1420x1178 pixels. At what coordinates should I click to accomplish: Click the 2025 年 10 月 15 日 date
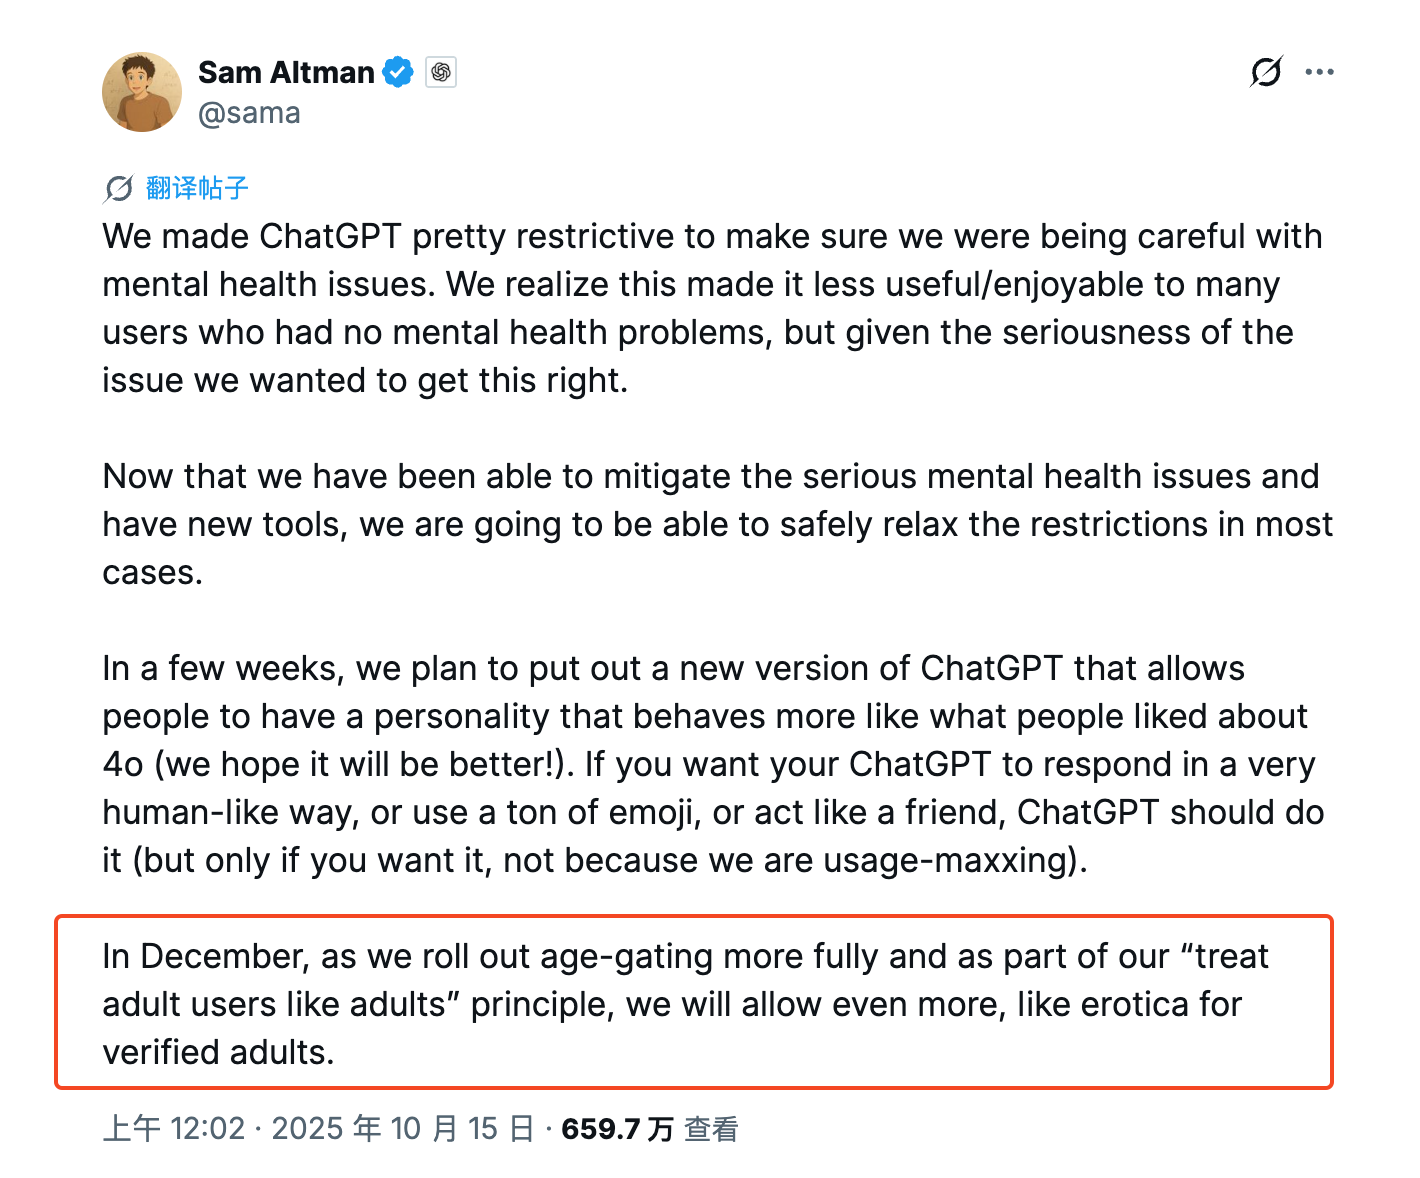click(402, 1129)
